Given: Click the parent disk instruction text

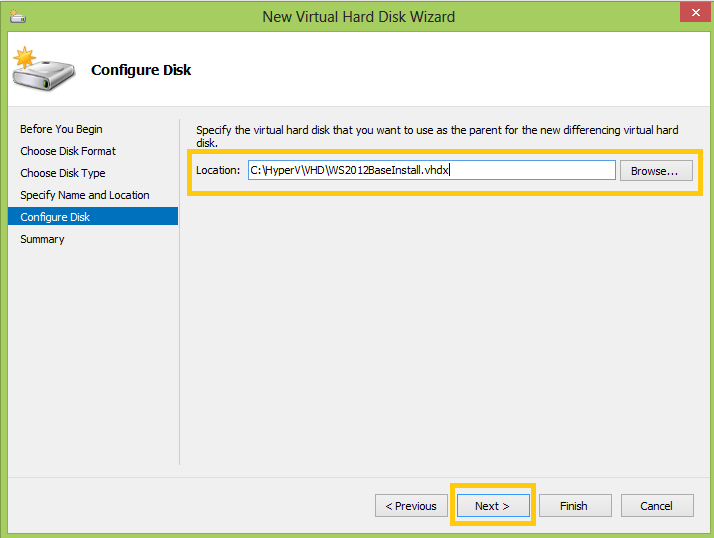Looking at the screenshot, I should click(x=437, y=136).
